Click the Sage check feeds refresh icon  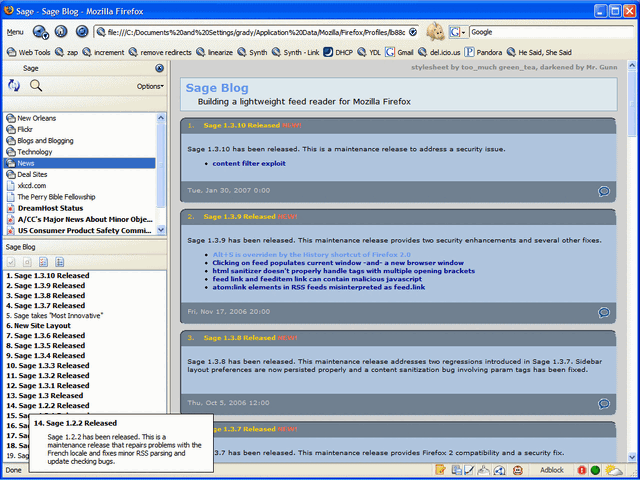pyautogui.click(x=13, y=85)
